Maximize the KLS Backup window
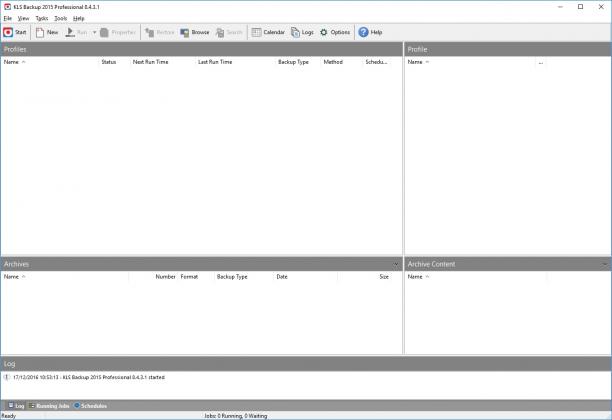Image resolution: width=612 pixels, height=420 pixels. click(580, 7)
